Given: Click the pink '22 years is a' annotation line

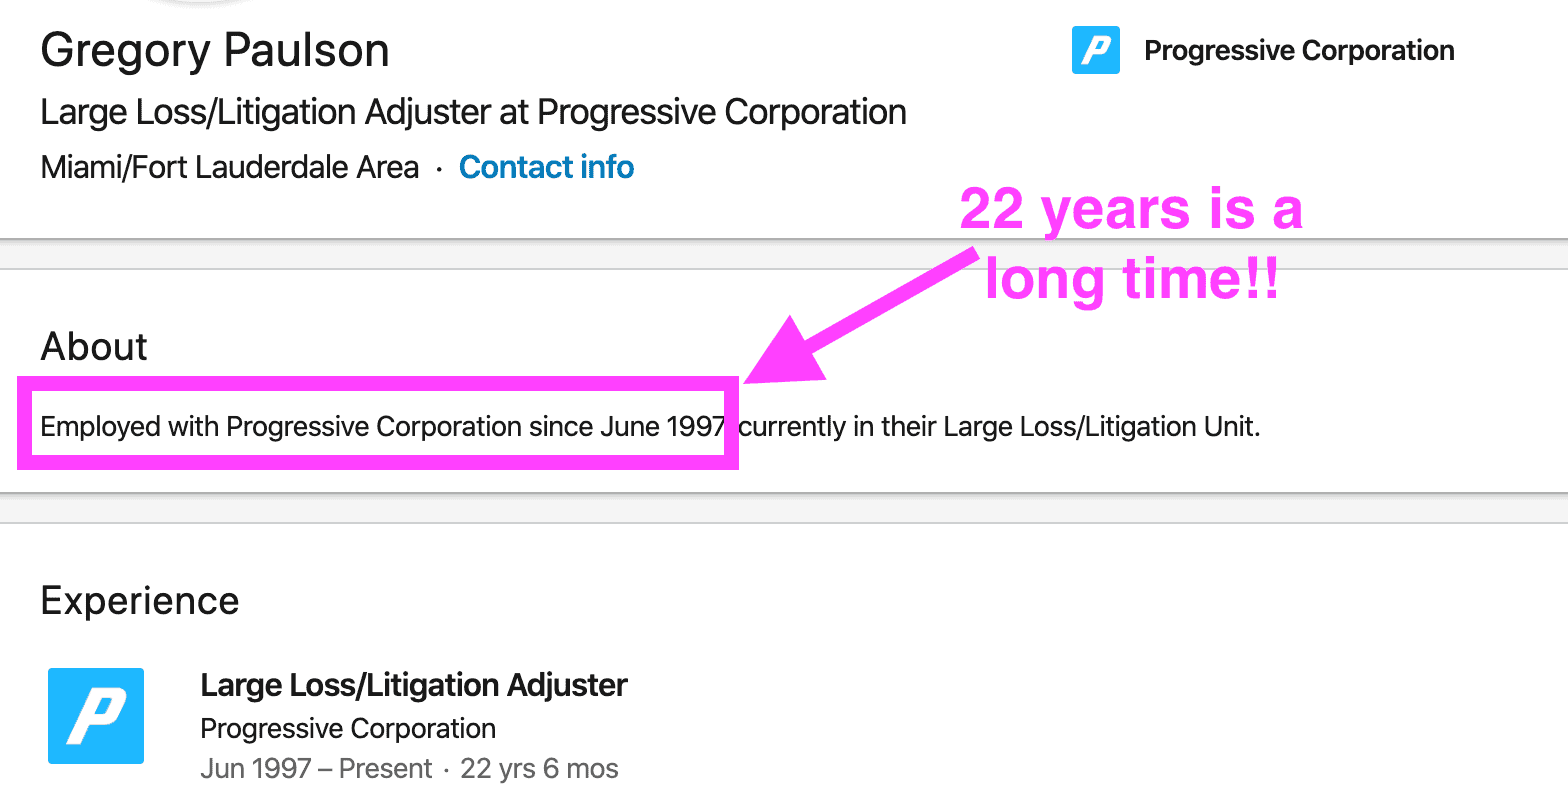Looking at the screenshot, I should pyautogui.click(x=1131, y=211).
